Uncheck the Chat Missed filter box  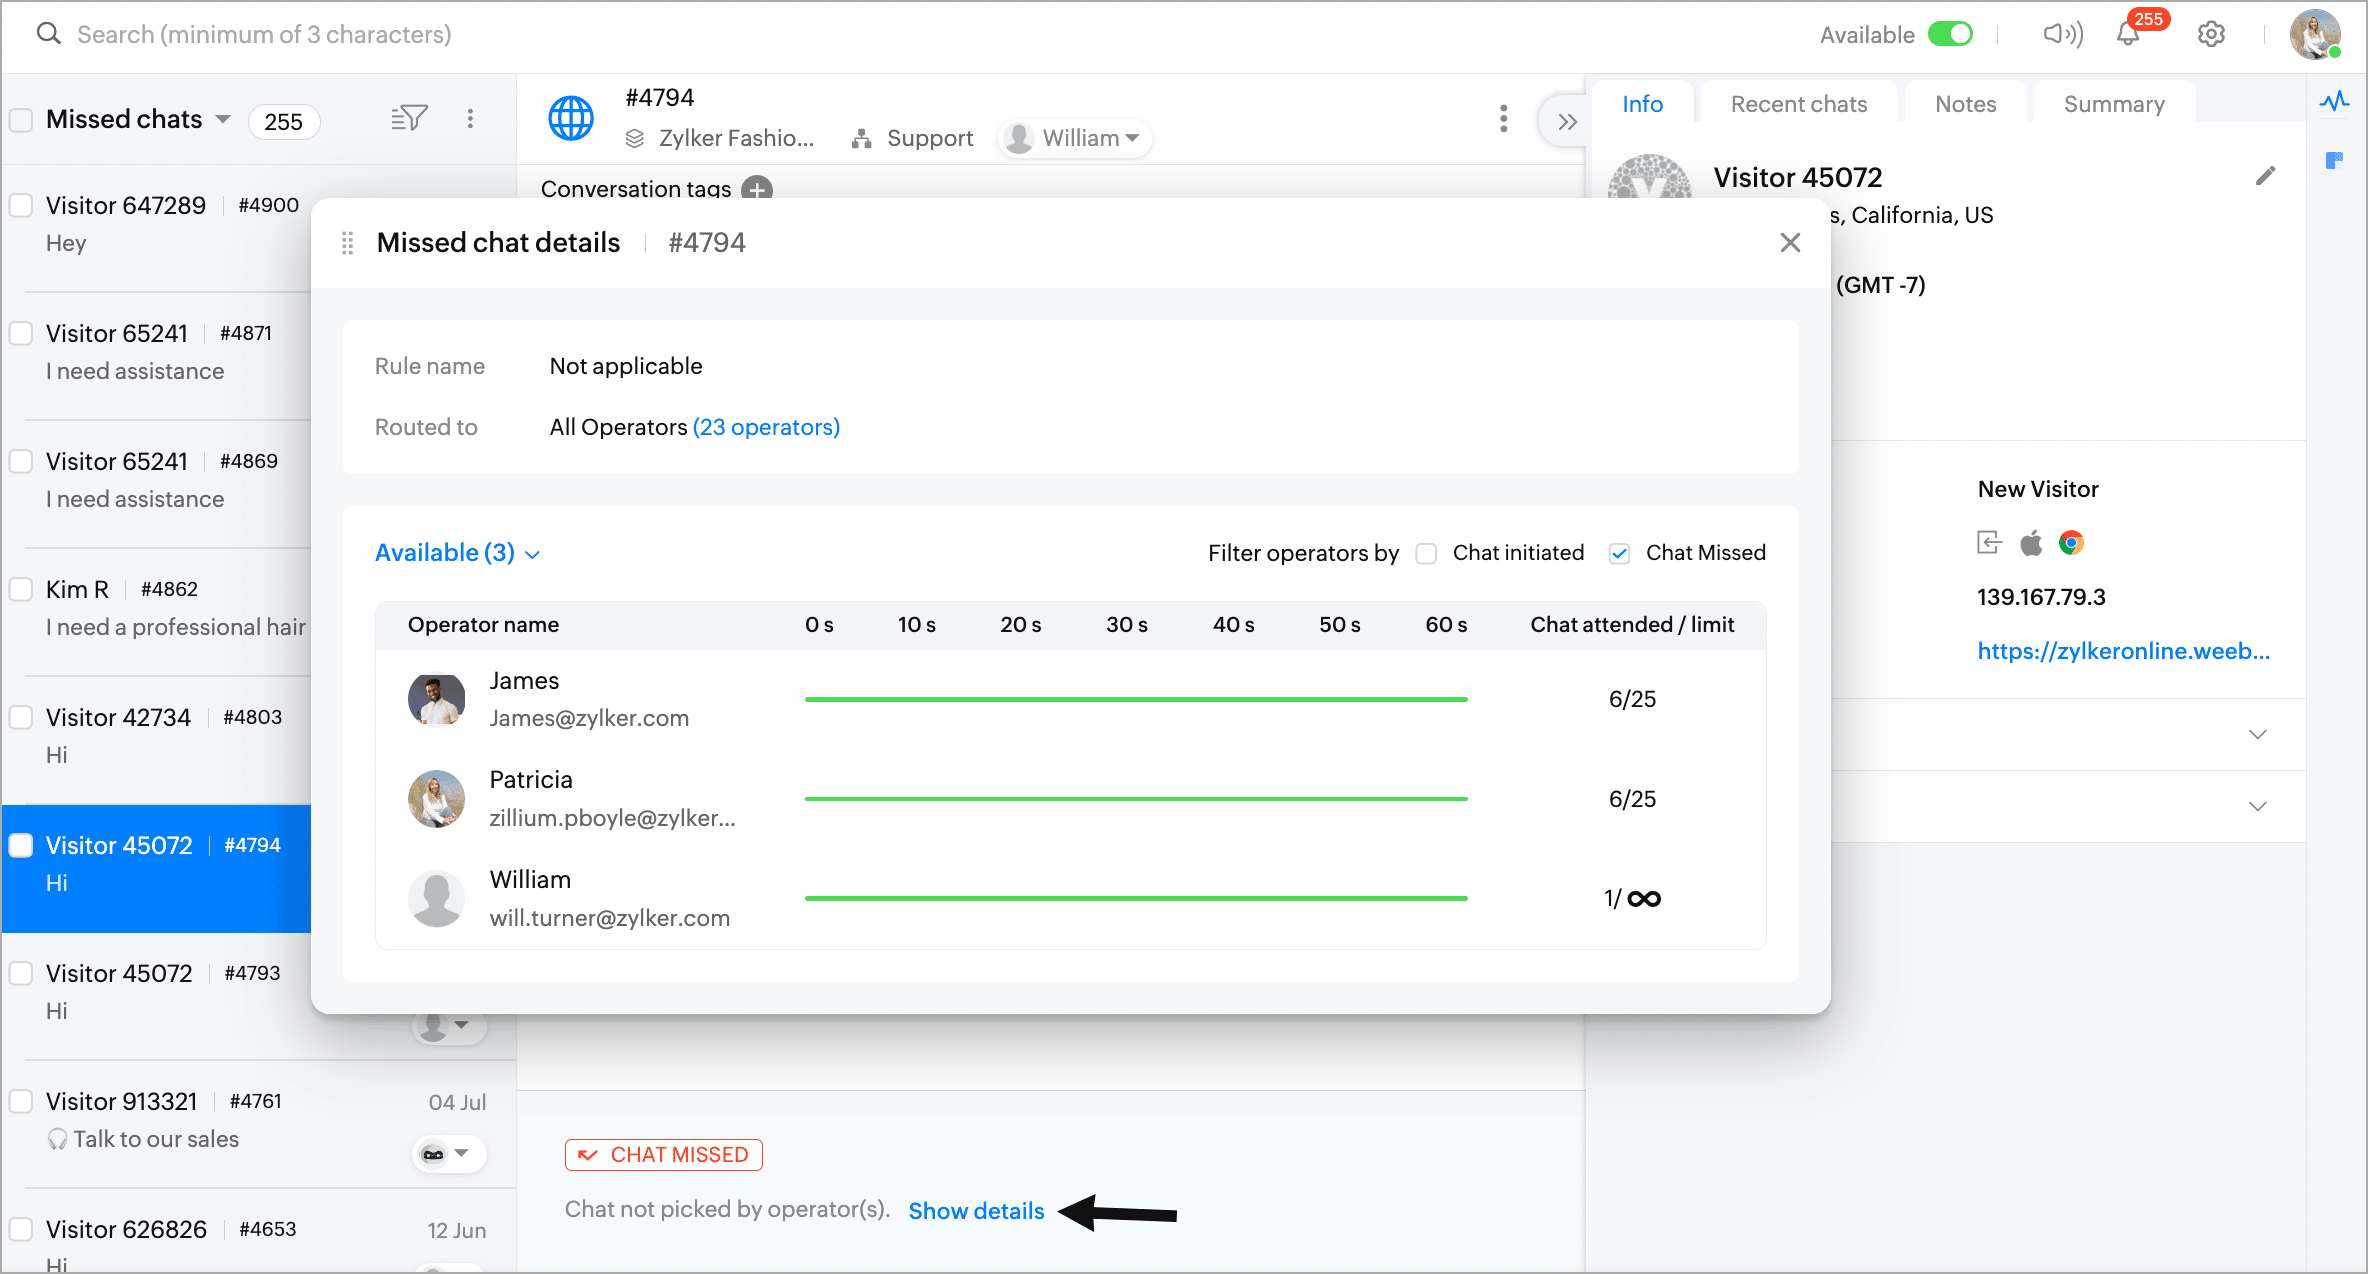[x=1619, y=554]
